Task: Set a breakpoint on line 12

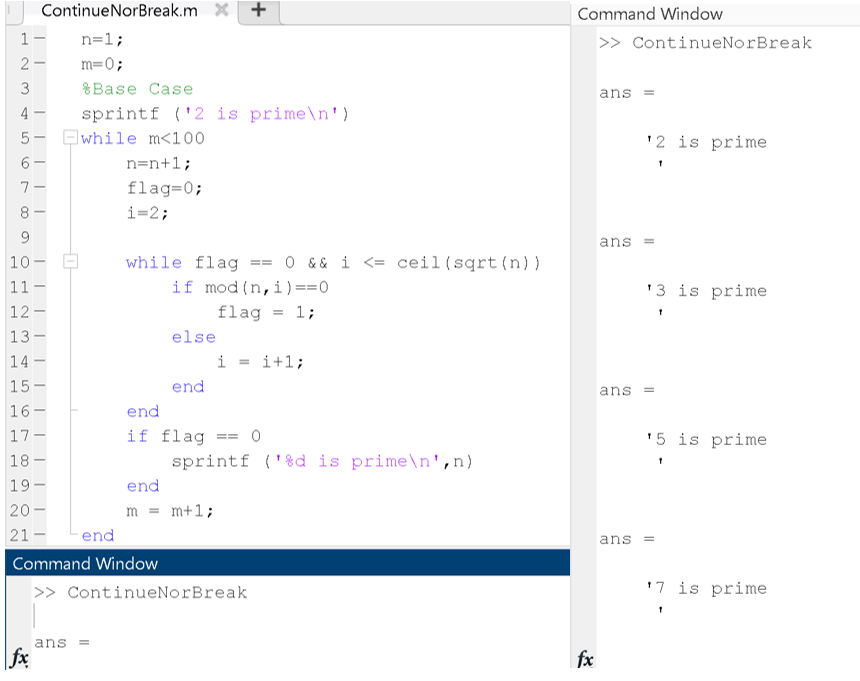Action: tap(39, 311)
